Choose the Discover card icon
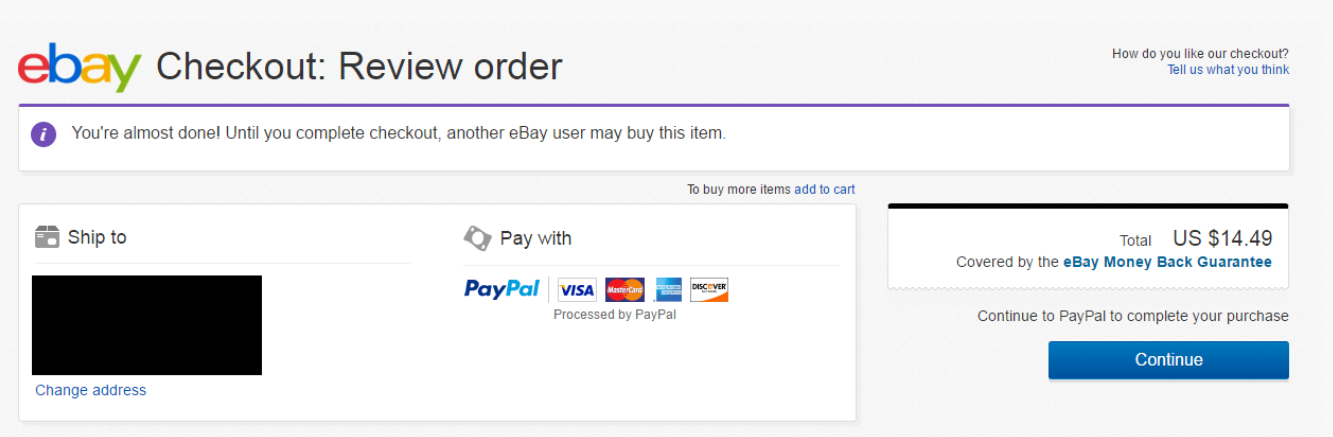The width and height of the screenshot is (1333, 437). [709, 290]
